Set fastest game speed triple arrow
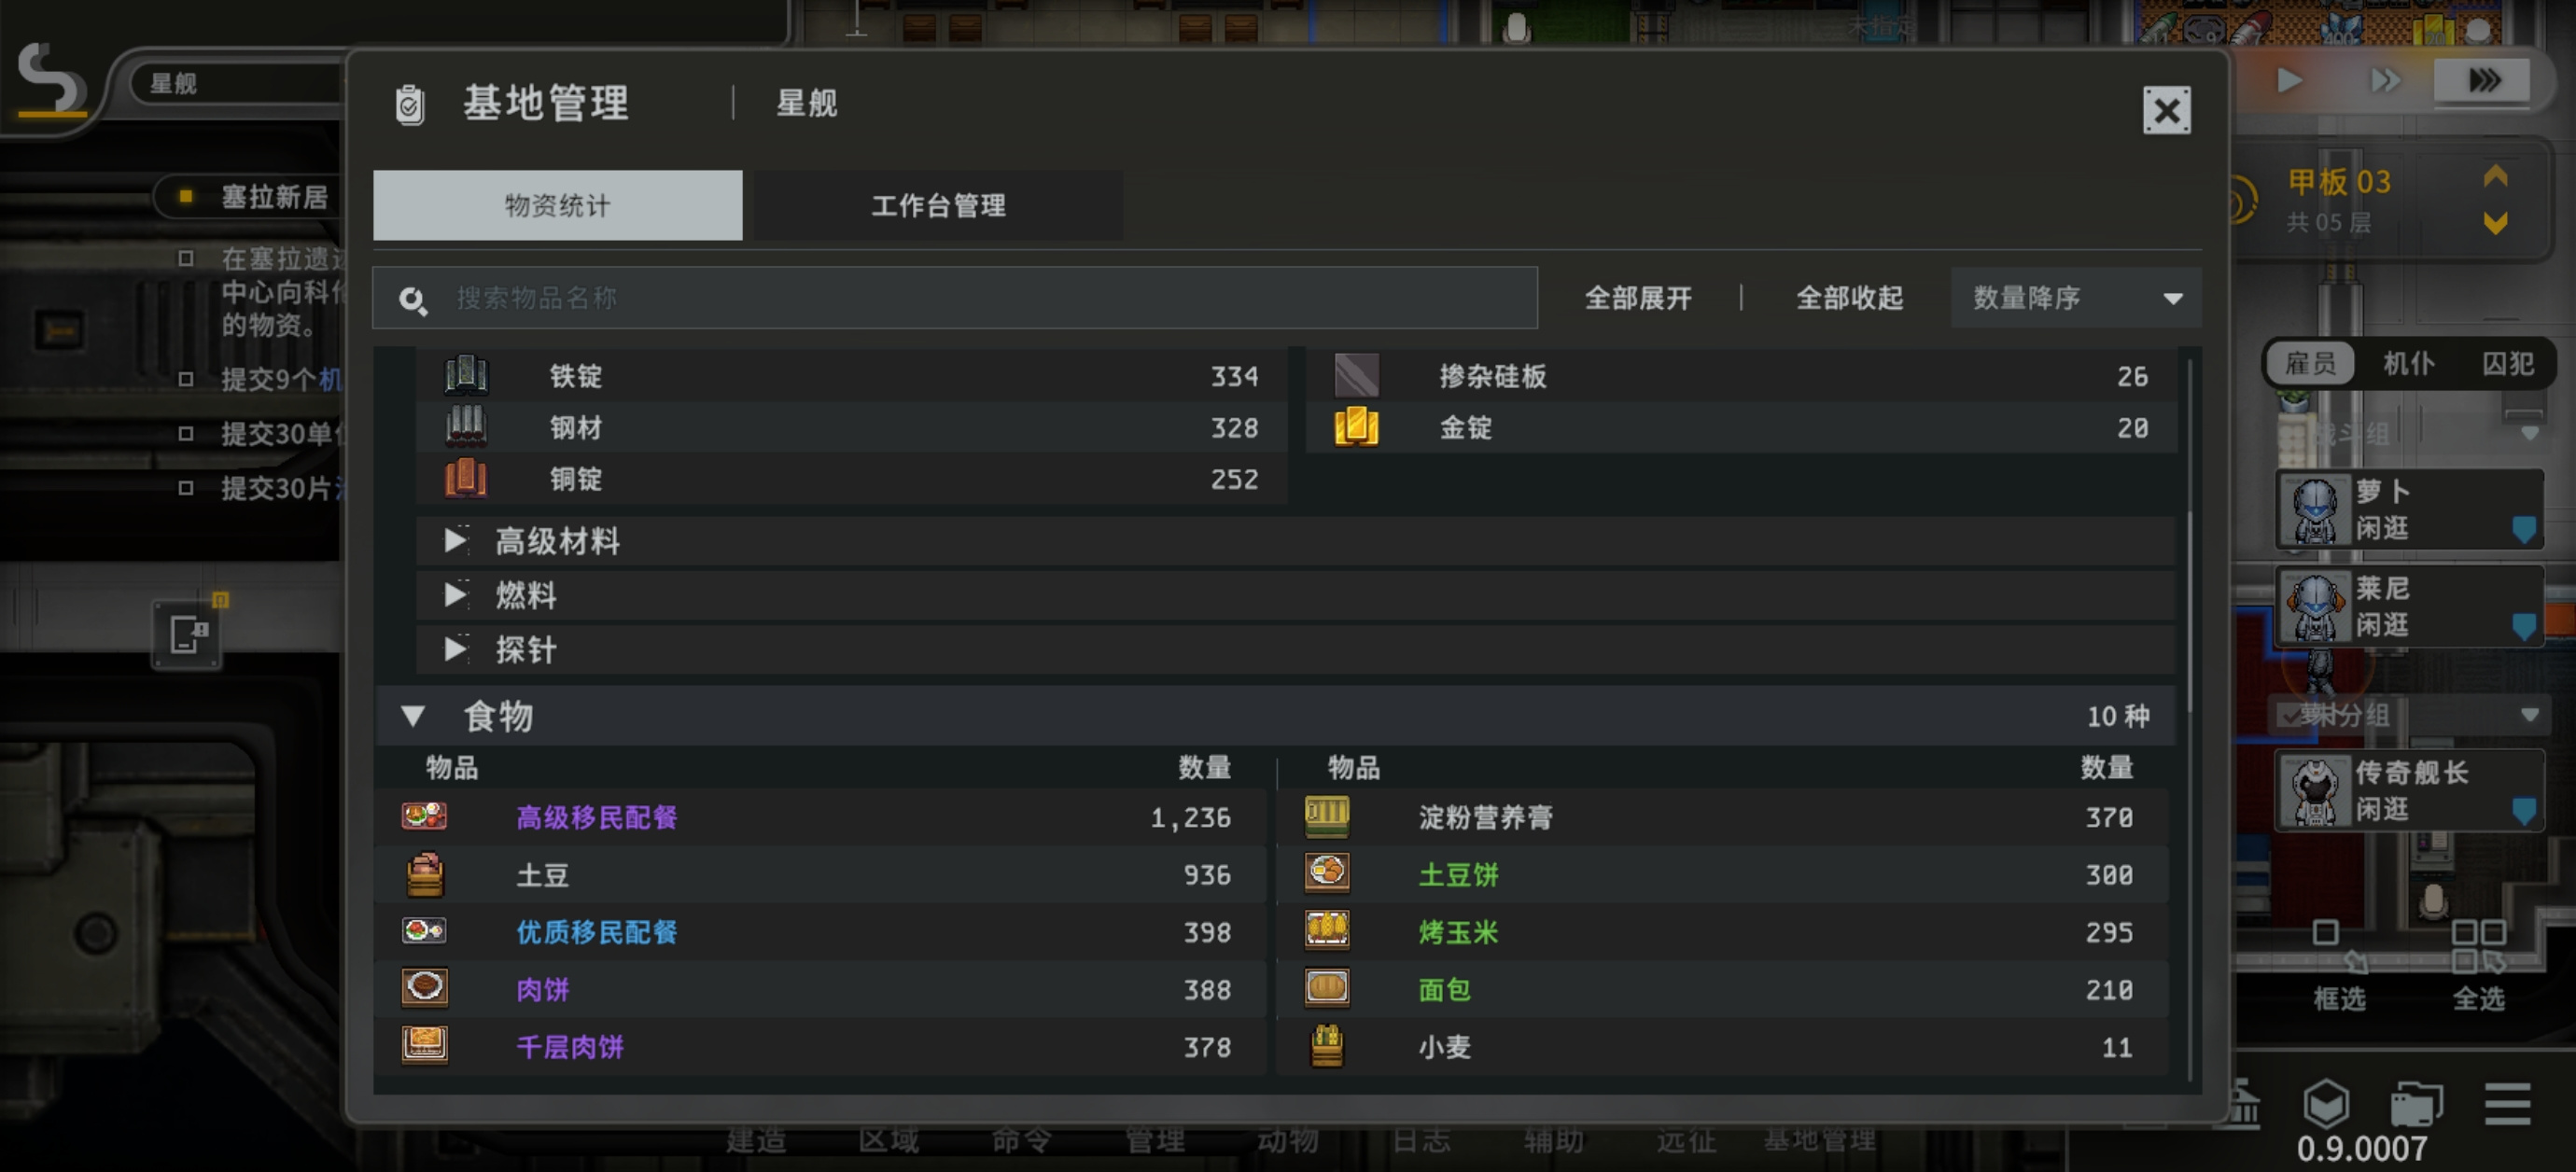Image resolution: width=2576 pixels, height=1172 pixels. point(2483,80)
